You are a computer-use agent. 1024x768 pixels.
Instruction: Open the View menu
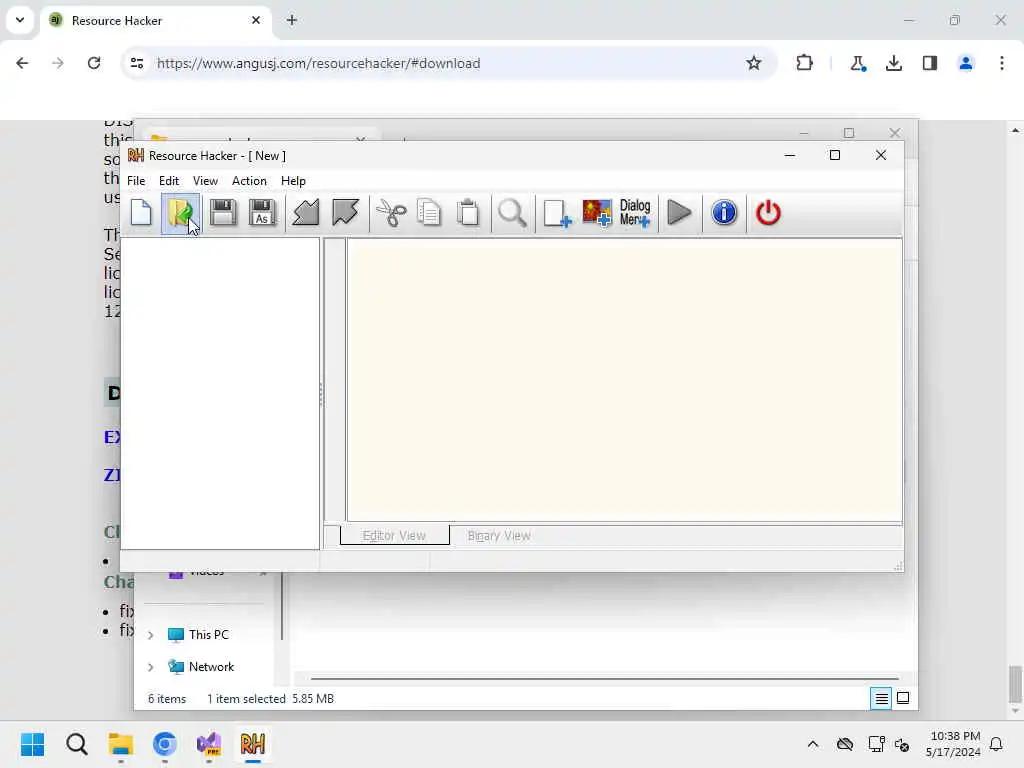(x=205, y=181)
